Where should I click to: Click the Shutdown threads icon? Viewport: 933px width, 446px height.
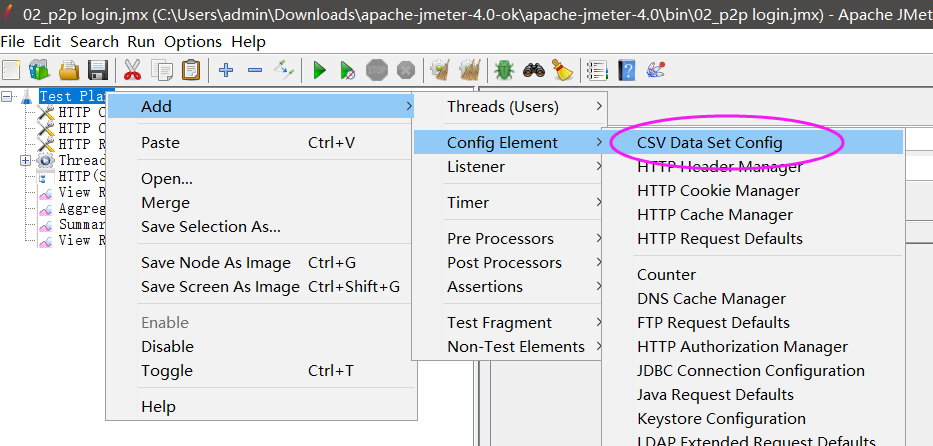[x=406, y=70]
